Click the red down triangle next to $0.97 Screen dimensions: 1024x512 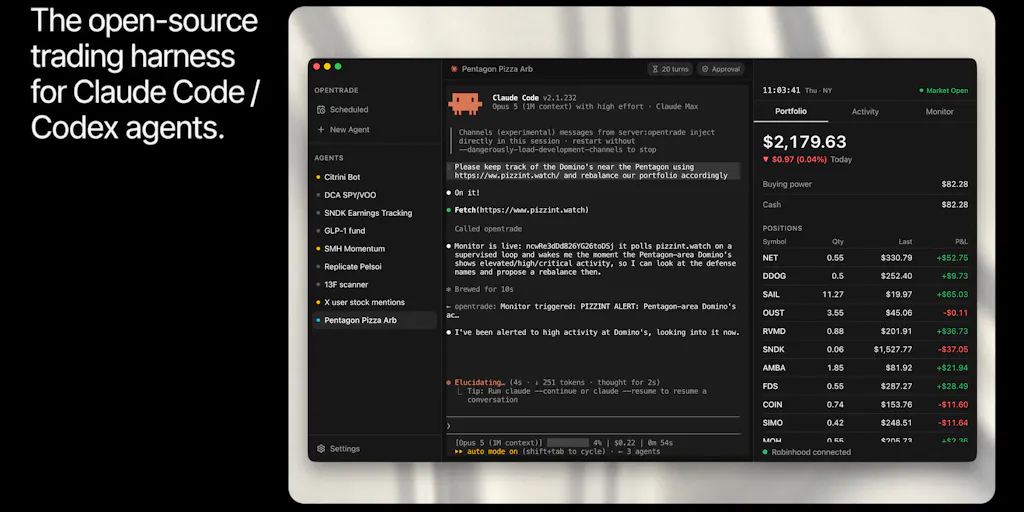pyautogui.click(x=765, y=159)
